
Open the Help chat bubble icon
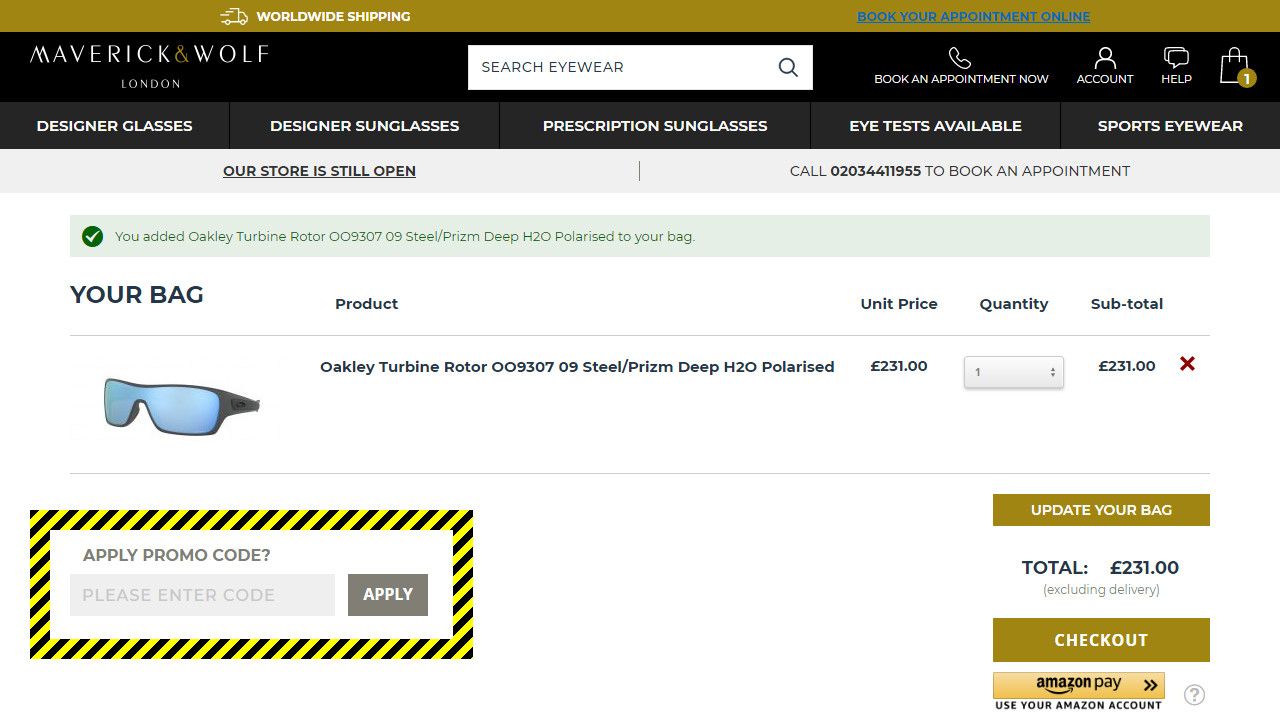[x=1176, y=57]
